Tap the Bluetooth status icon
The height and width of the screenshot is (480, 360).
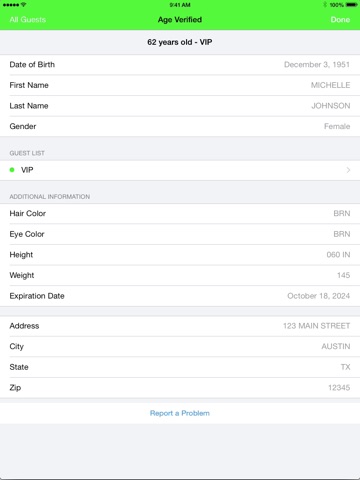tap(325, 5)
